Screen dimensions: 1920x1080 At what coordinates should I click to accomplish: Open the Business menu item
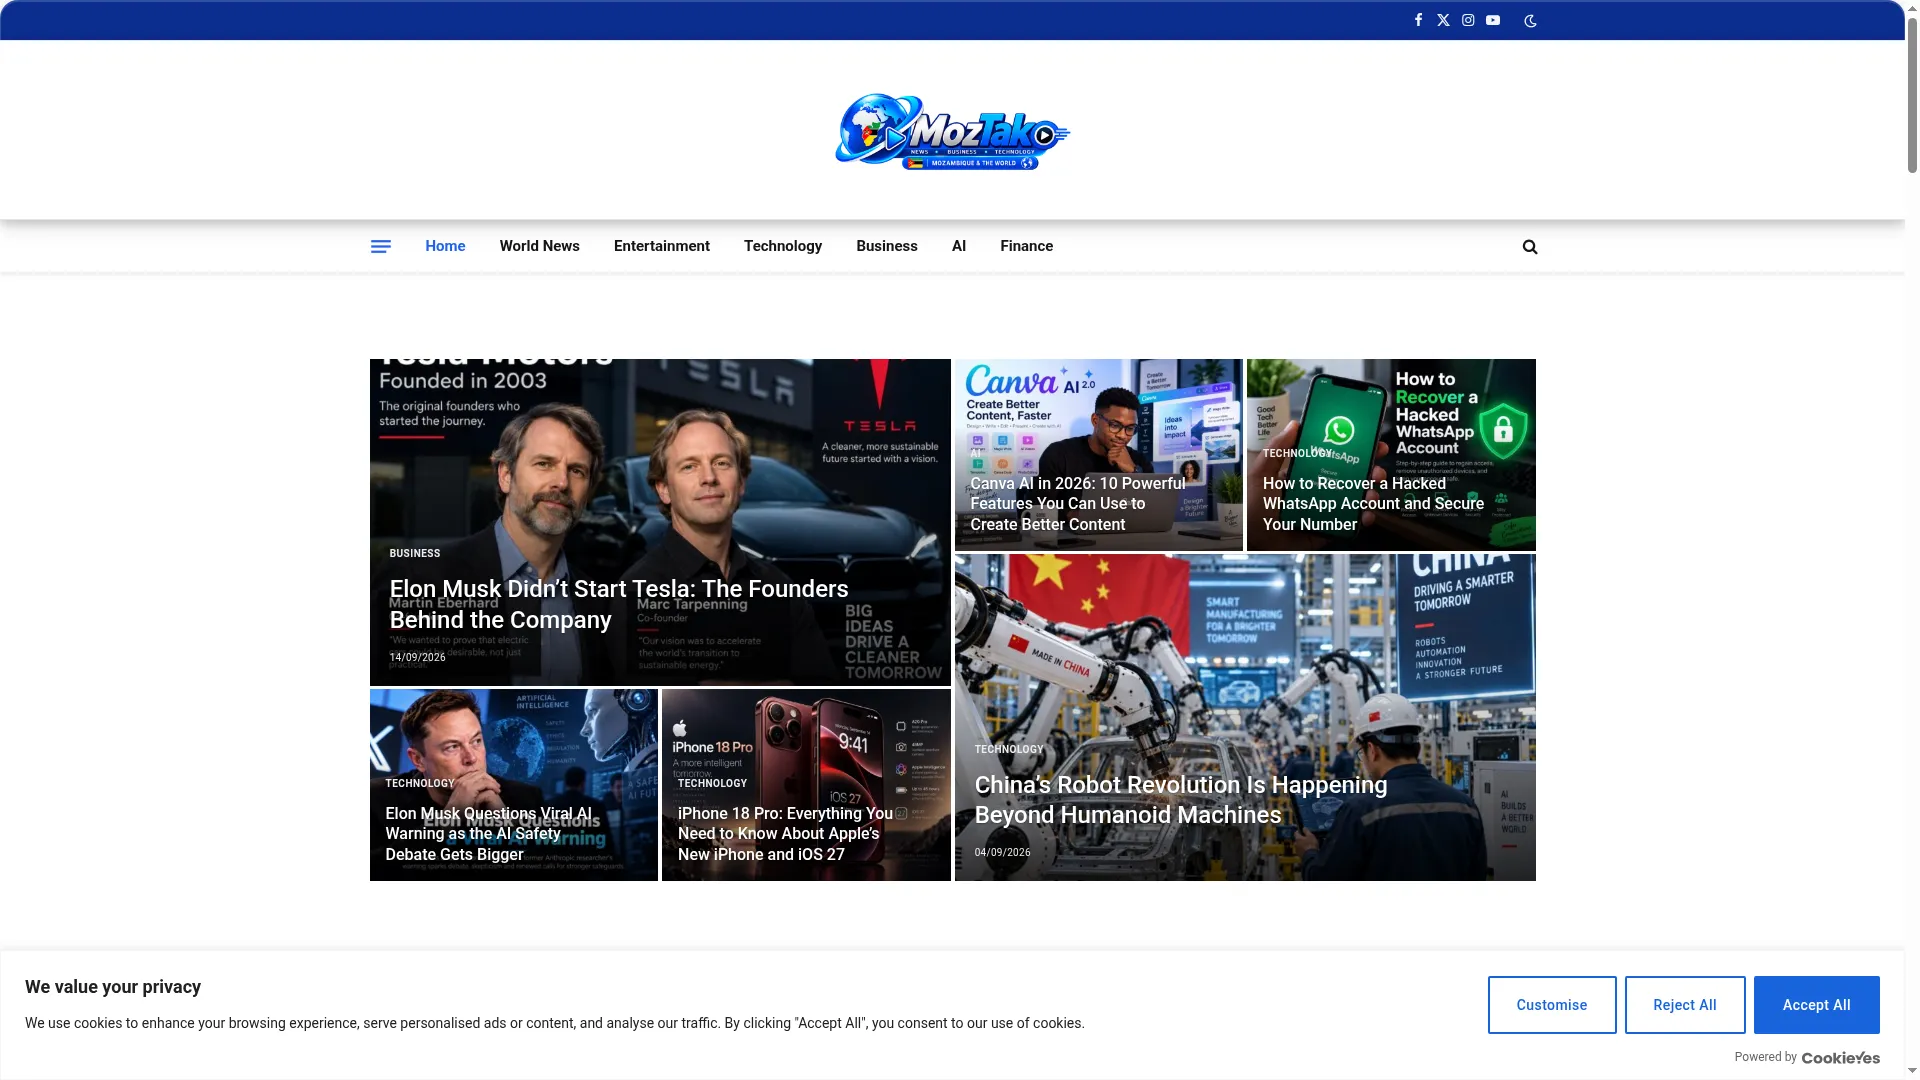887,246
